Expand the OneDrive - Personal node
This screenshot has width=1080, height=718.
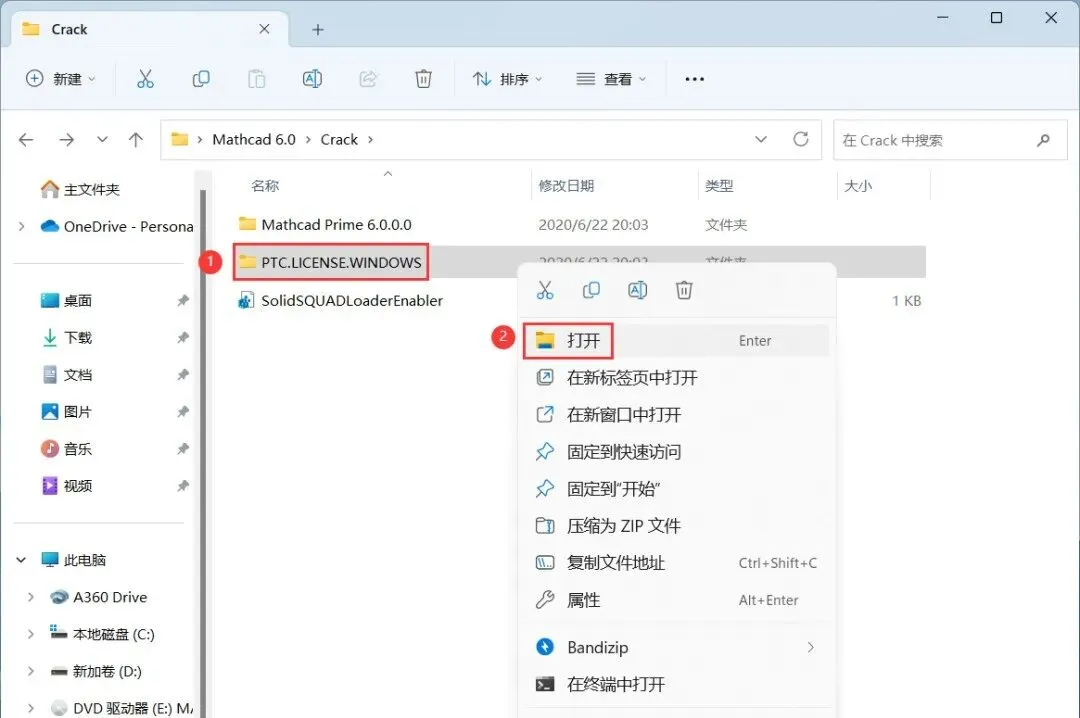coord(21,226)
